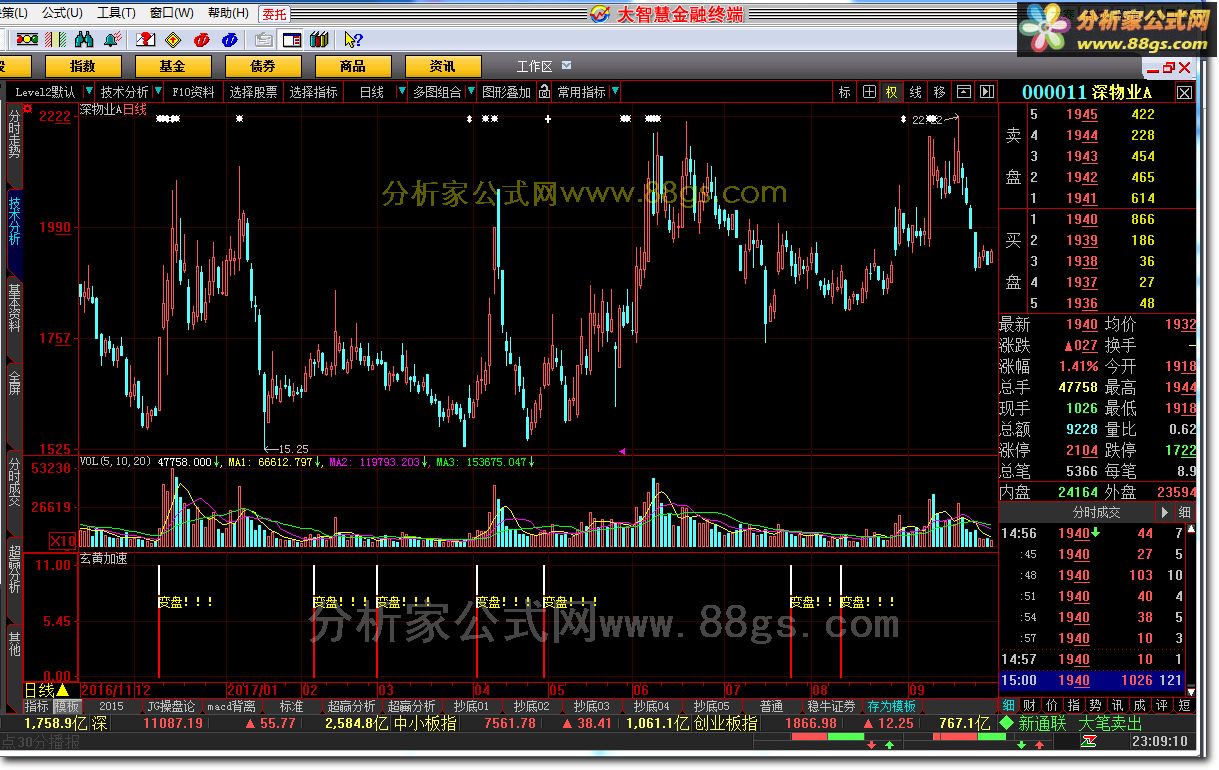Select the 债券 category button
The width and height of the screenshot is (1219, 770).
[263, 66]
